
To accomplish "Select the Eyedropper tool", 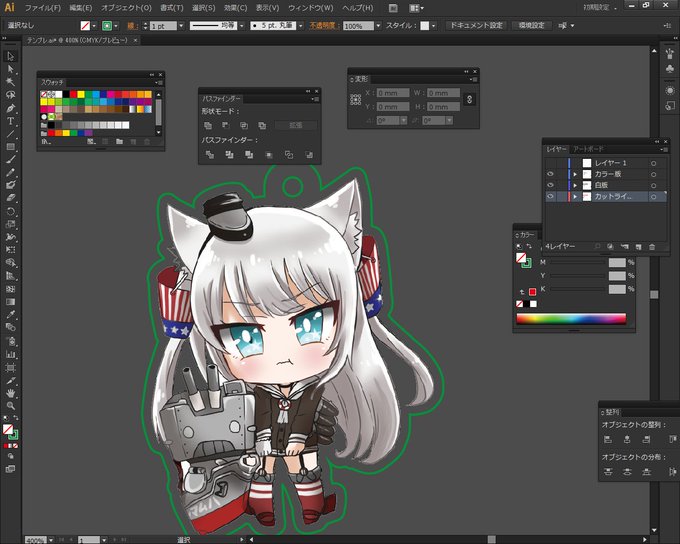I will coord(10,315).
